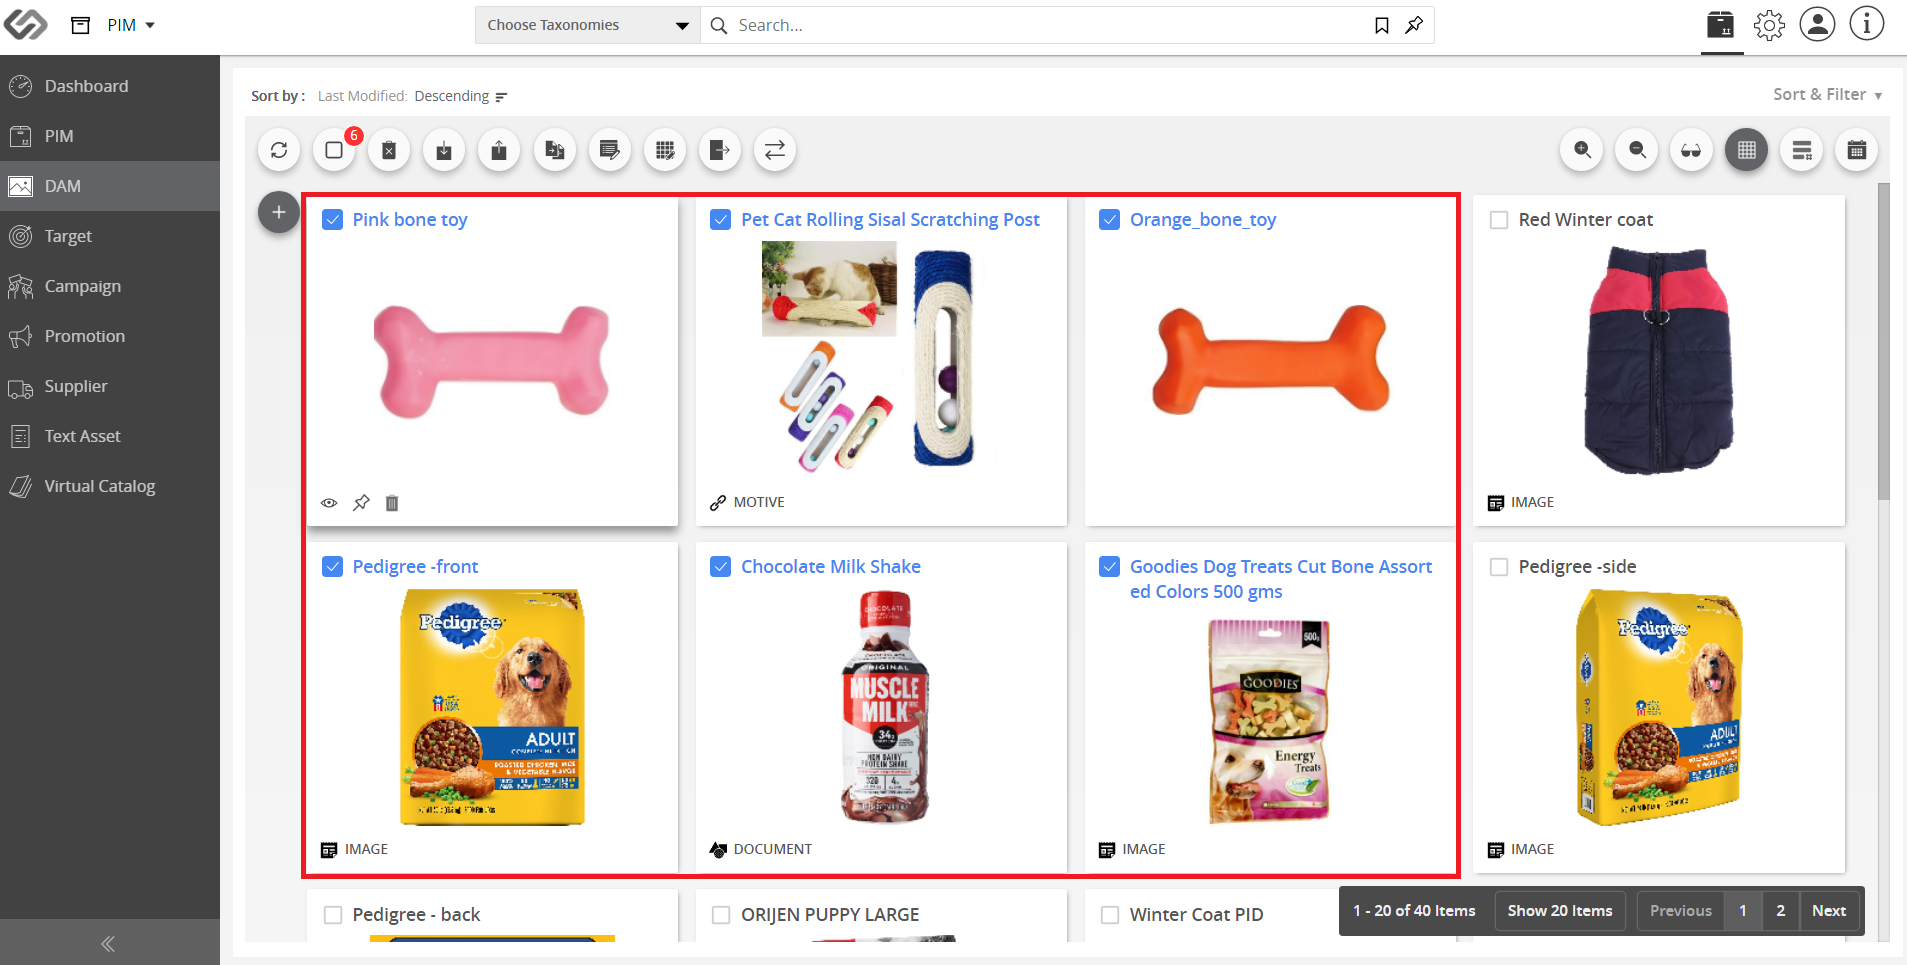Open the settings gear icon

[x=1769, y=25]
